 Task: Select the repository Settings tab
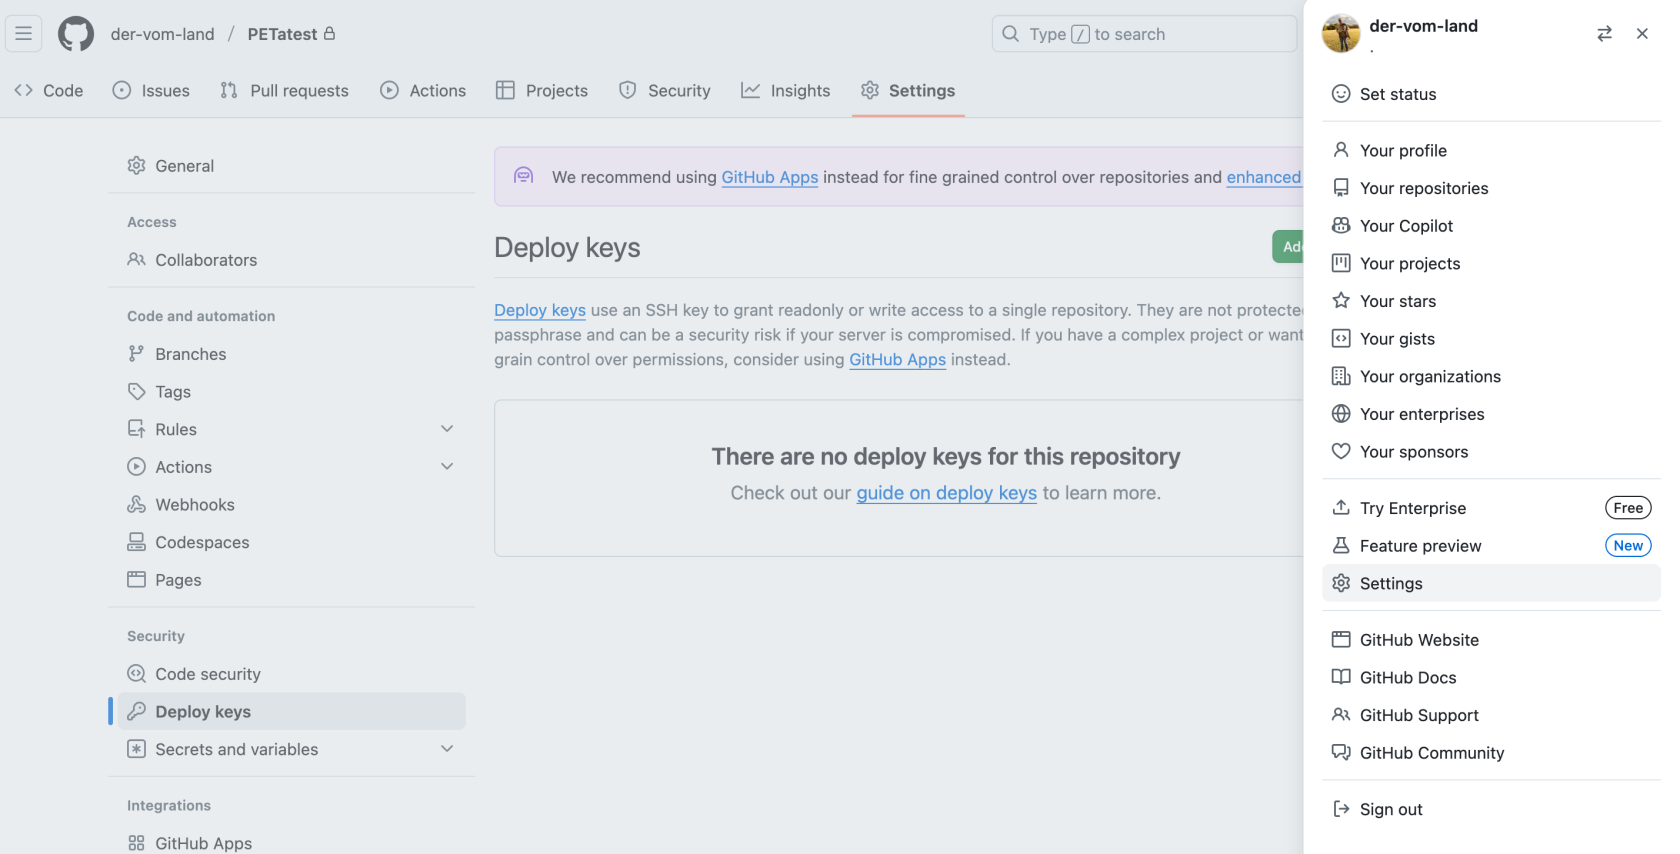[908, 91]
